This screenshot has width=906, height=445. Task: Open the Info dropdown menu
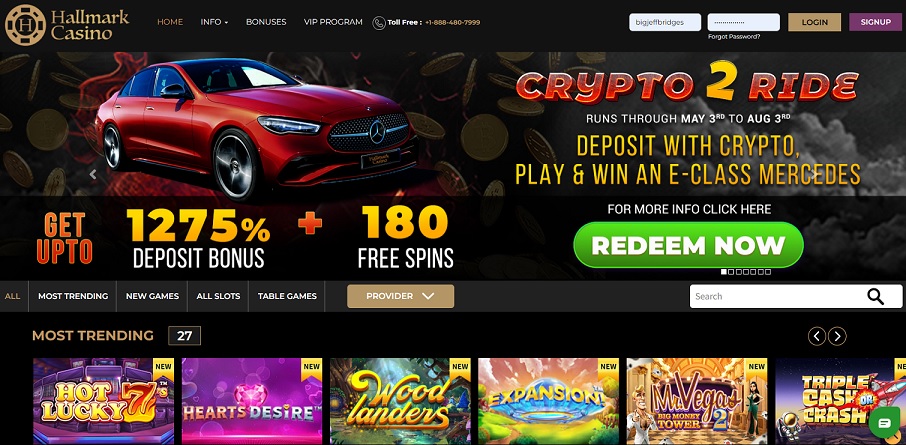[214, 22]
